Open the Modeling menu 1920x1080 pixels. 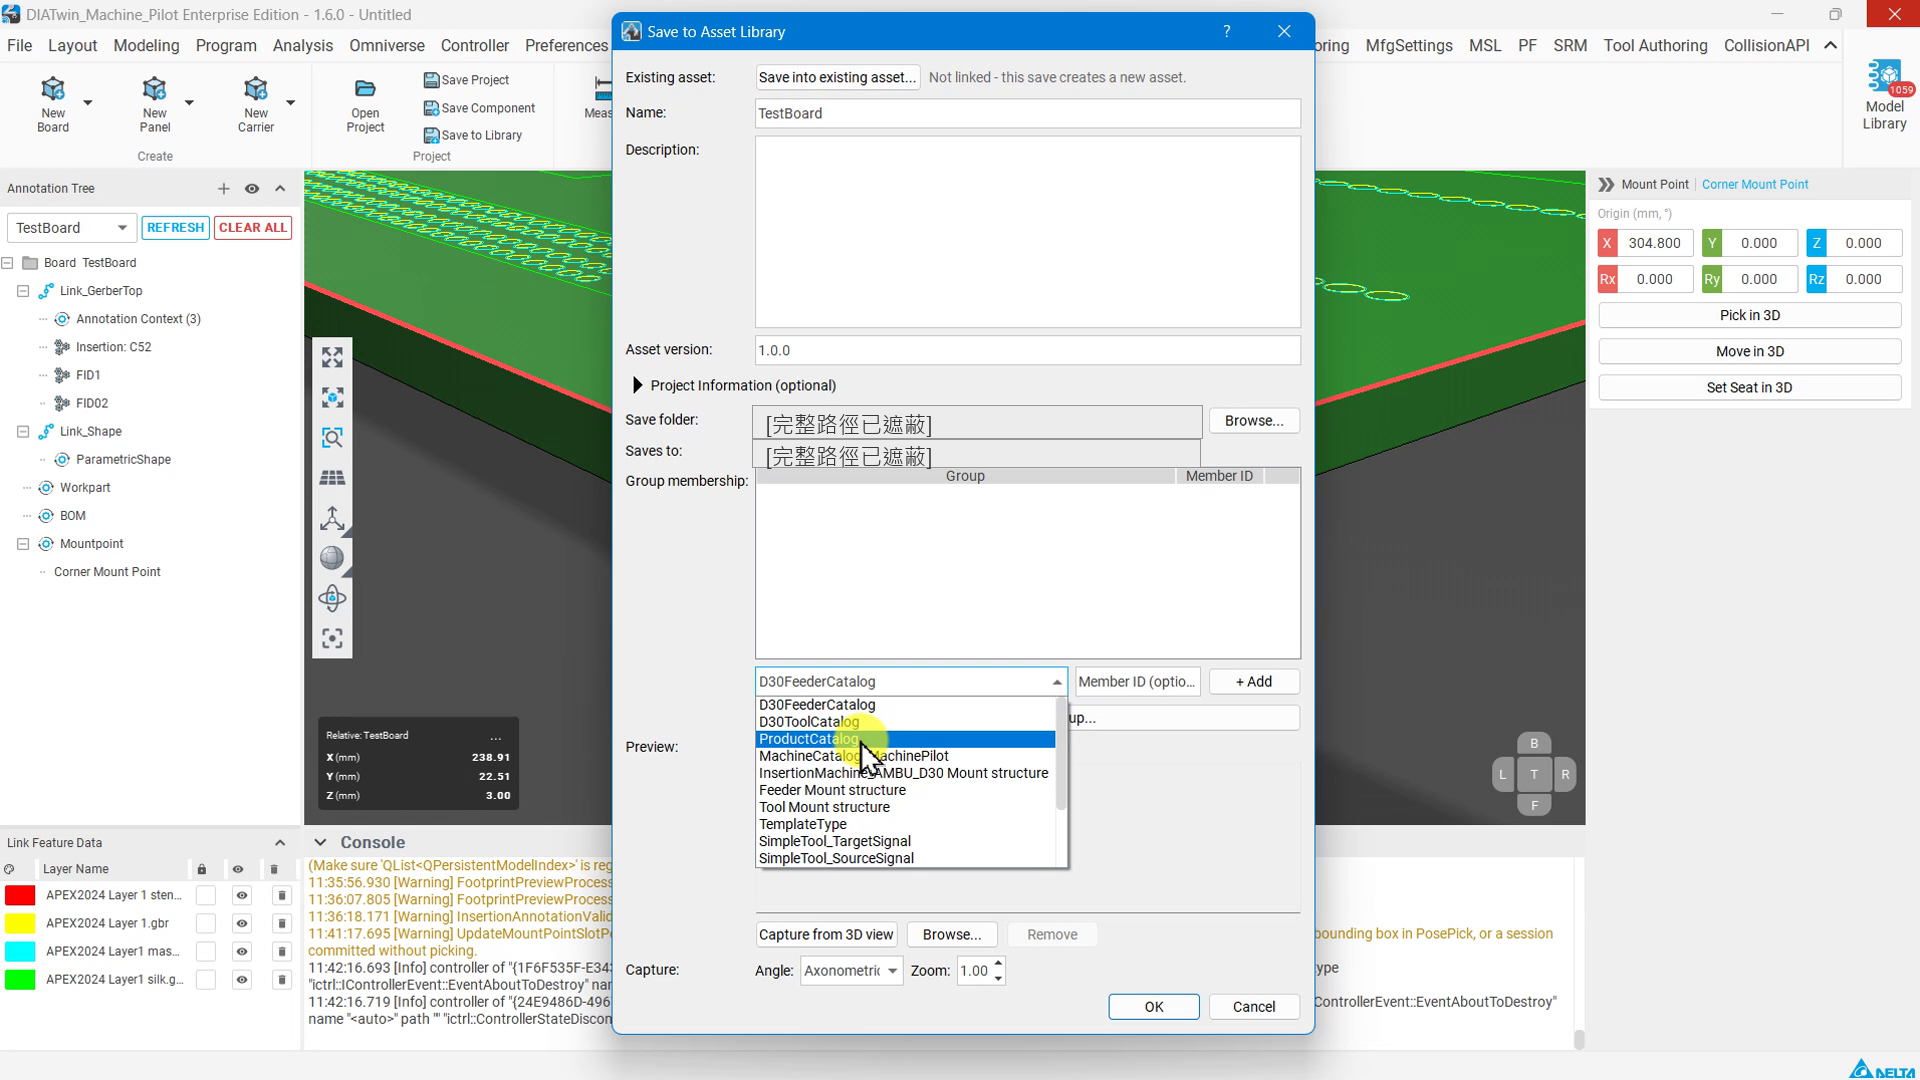point(146,45)
